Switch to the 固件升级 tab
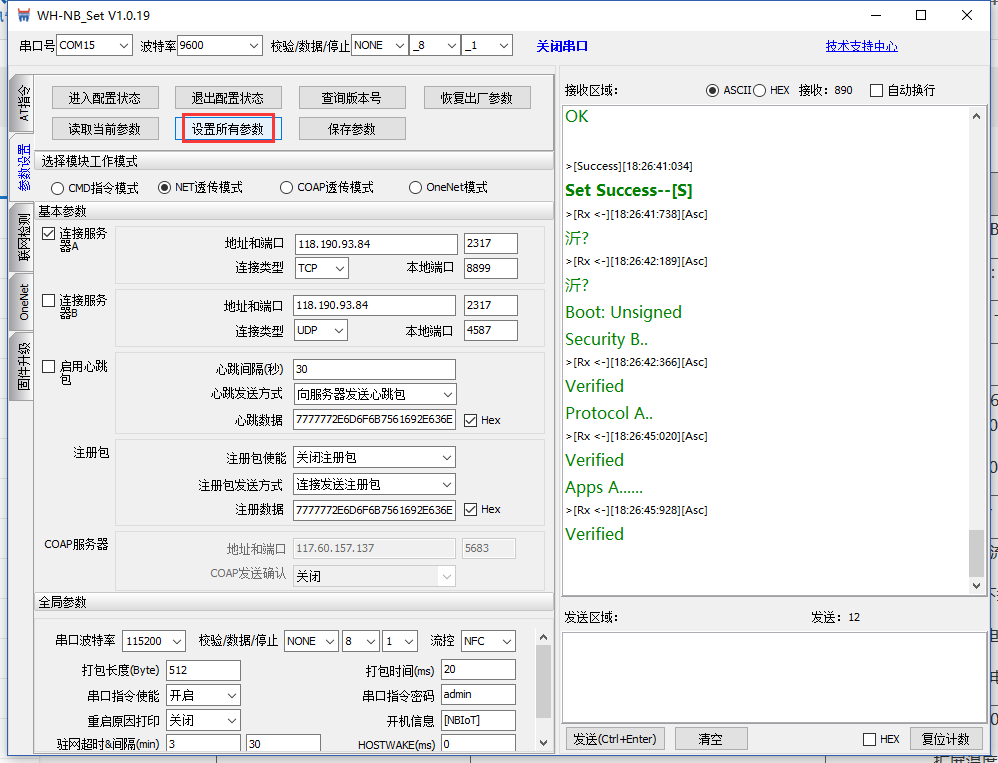This screenshot has height=763, width=998. tap(22, 366)
